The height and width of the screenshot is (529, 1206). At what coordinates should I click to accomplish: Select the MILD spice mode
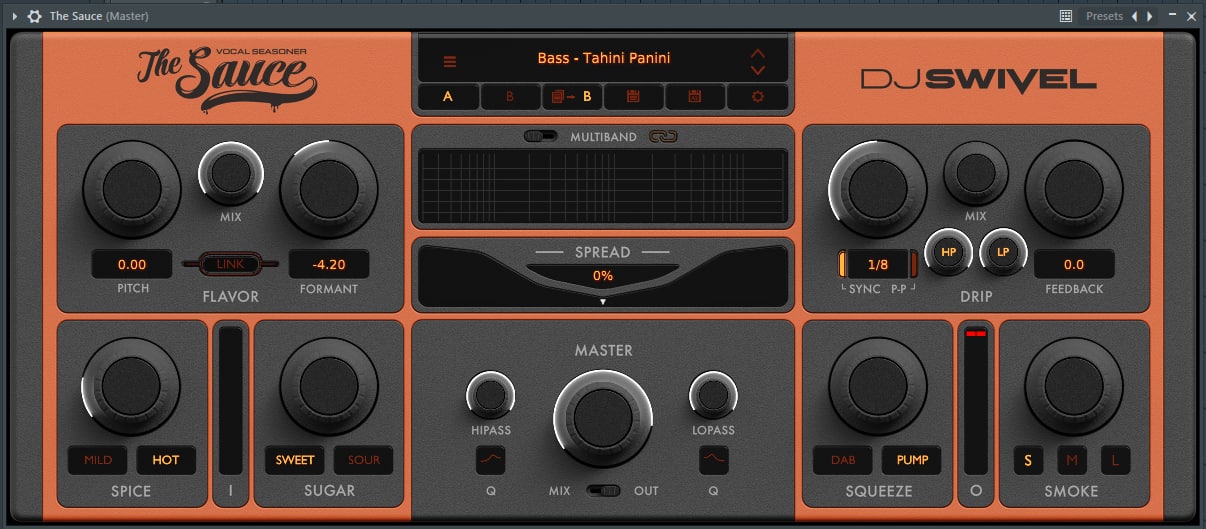98,460
